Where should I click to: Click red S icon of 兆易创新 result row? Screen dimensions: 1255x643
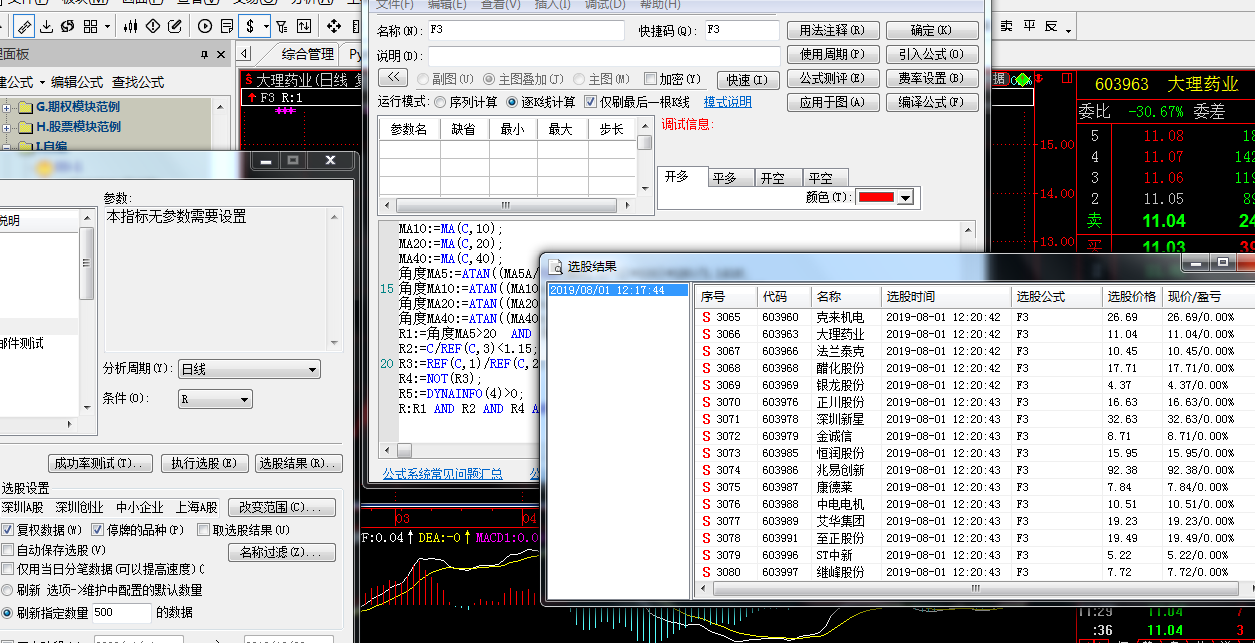pos(706,470)
